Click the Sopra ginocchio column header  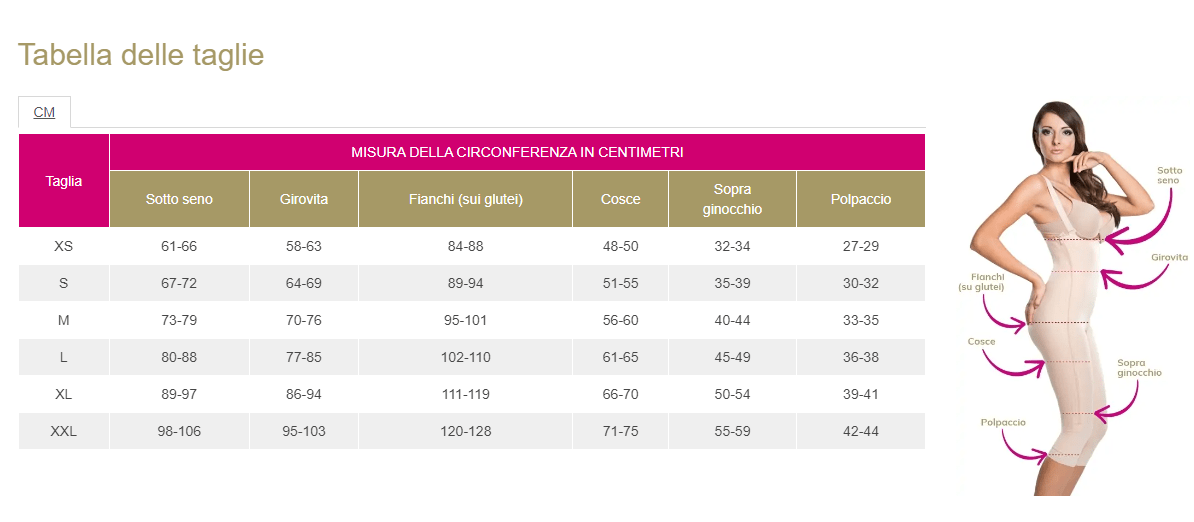732,199
